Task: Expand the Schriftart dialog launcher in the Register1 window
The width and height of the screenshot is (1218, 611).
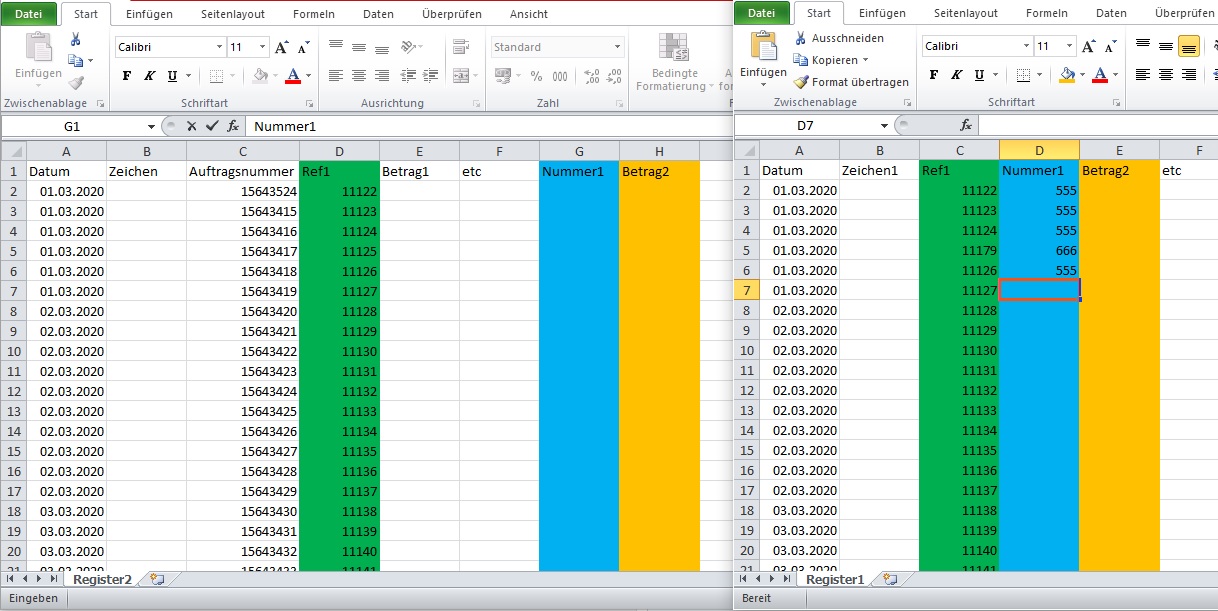Action: click(x=1115, y=103)
